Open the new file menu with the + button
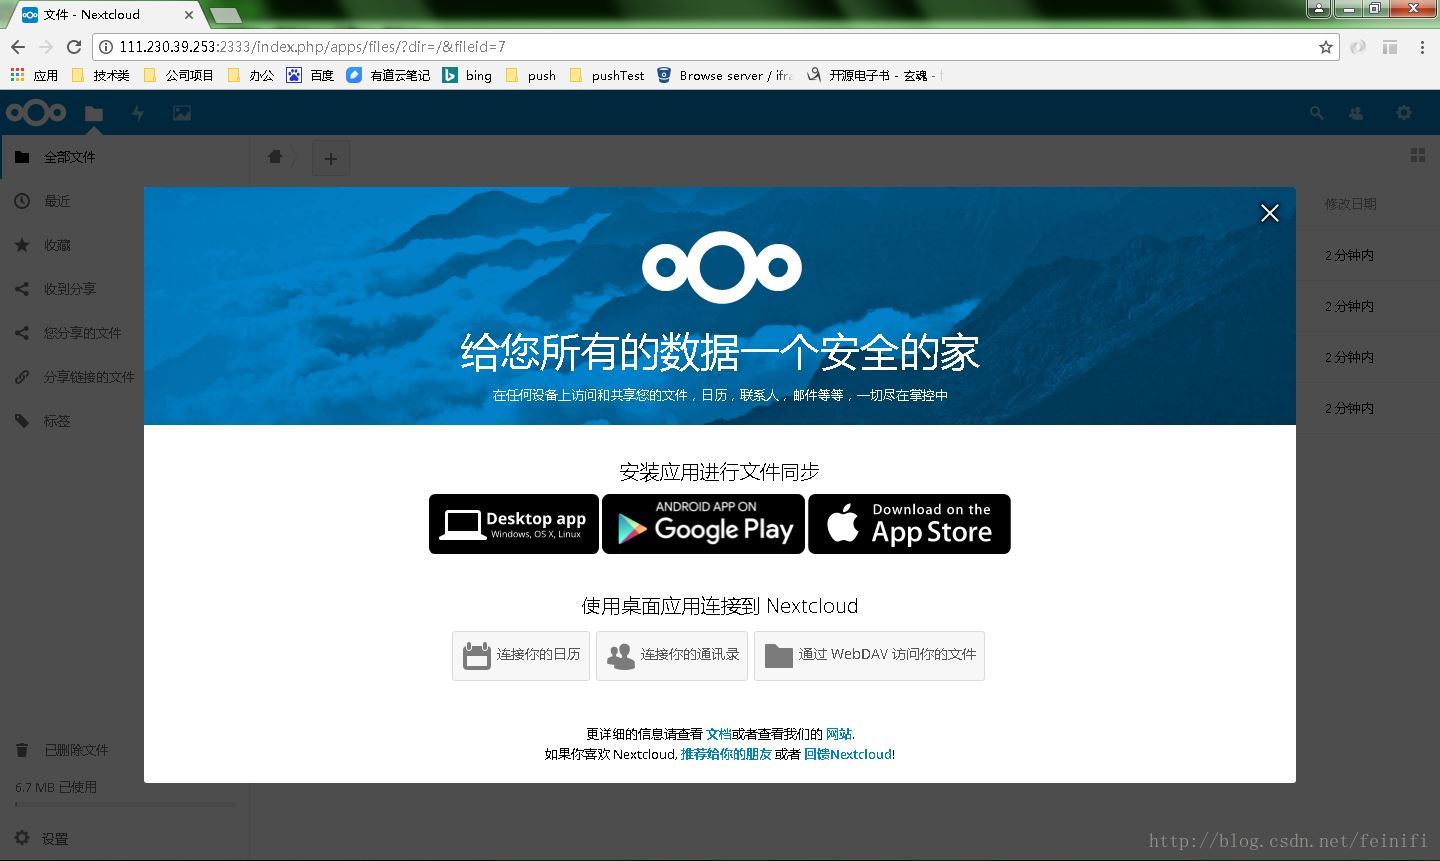The image size is (1440, 861). [x=331, y=157]
